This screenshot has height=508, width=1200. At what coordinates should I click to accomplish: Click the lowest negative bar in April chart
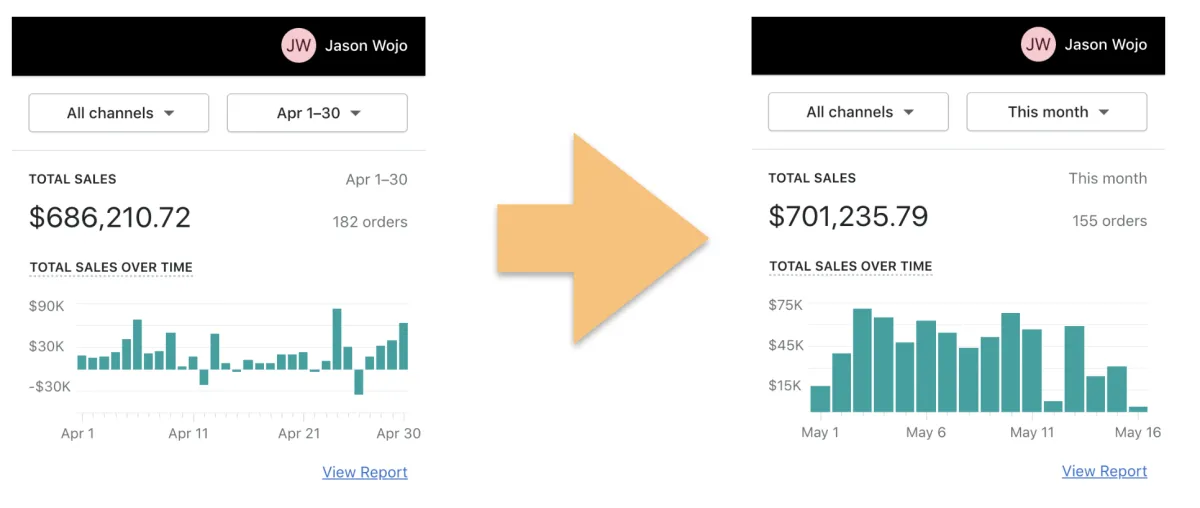[x=359, y=382]
